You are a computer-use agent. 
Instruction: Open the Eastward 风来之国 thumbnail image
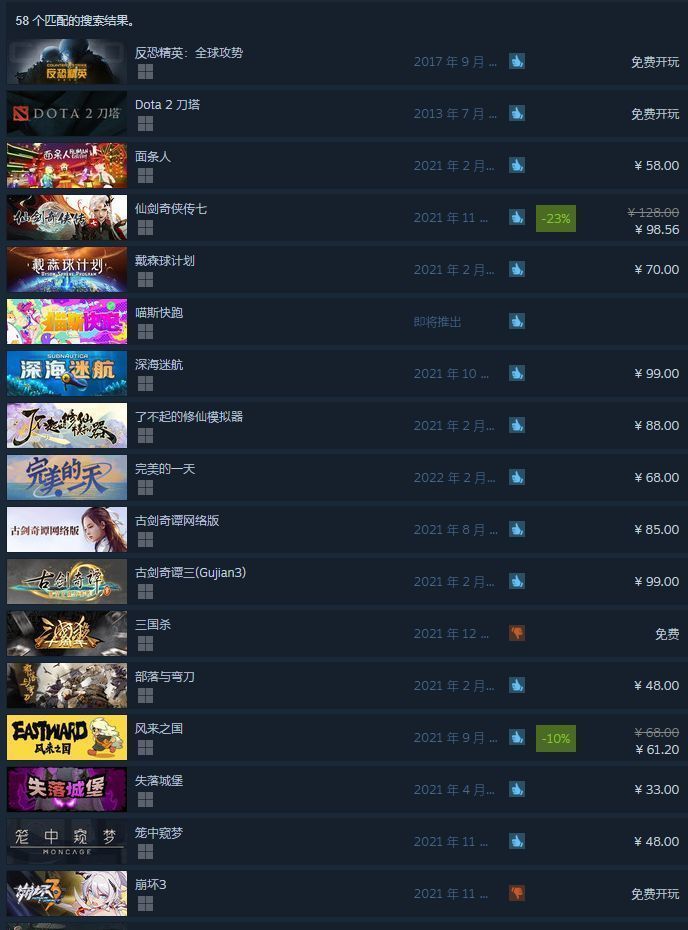click(67, 737)
